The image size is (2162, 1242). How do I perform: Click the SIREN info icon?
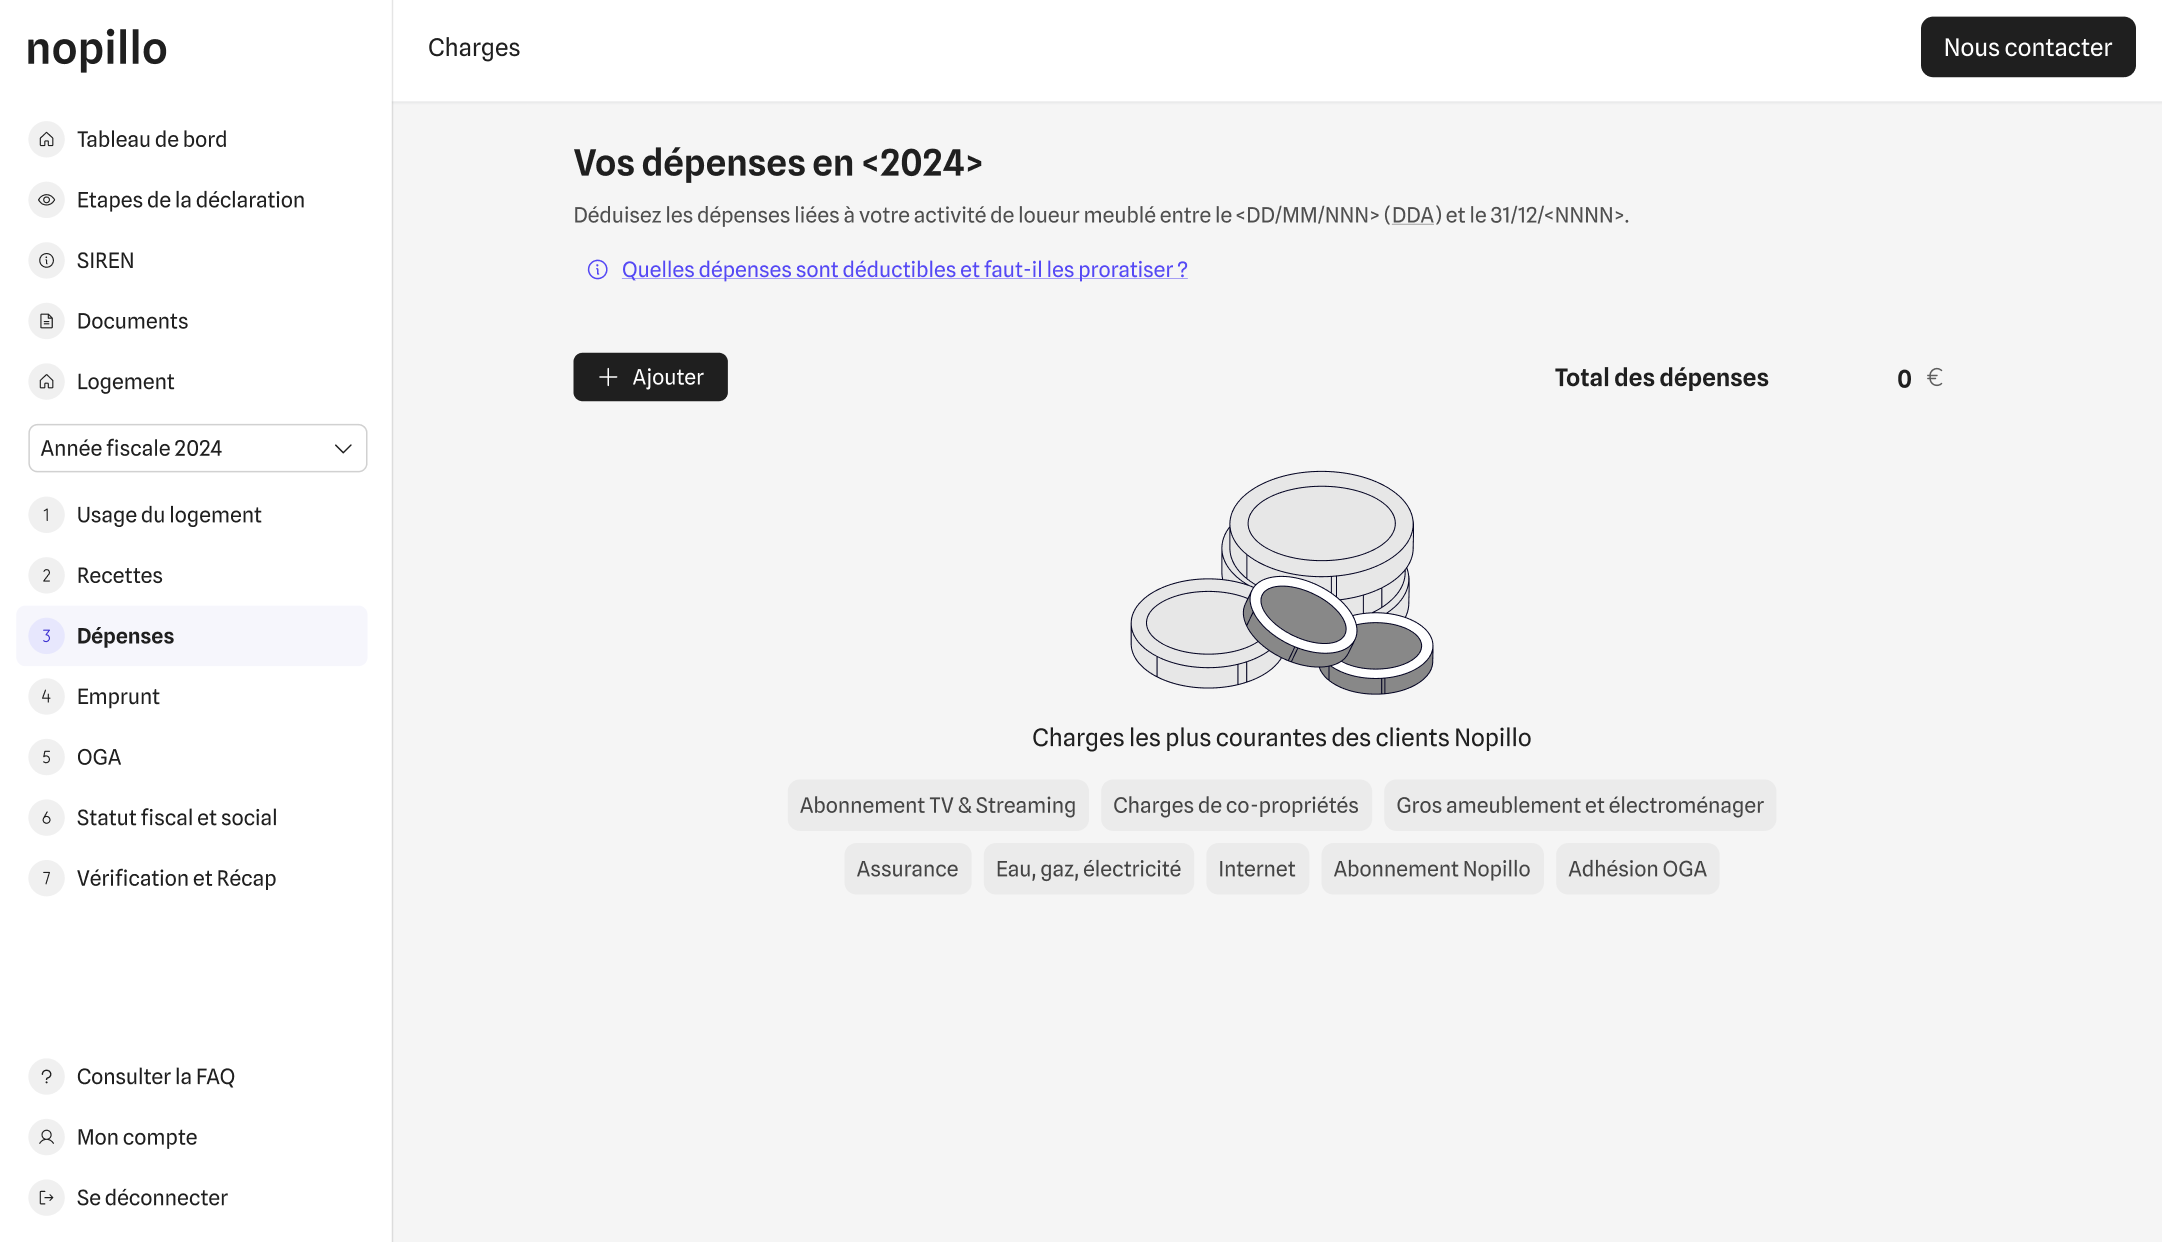(46, 261)
